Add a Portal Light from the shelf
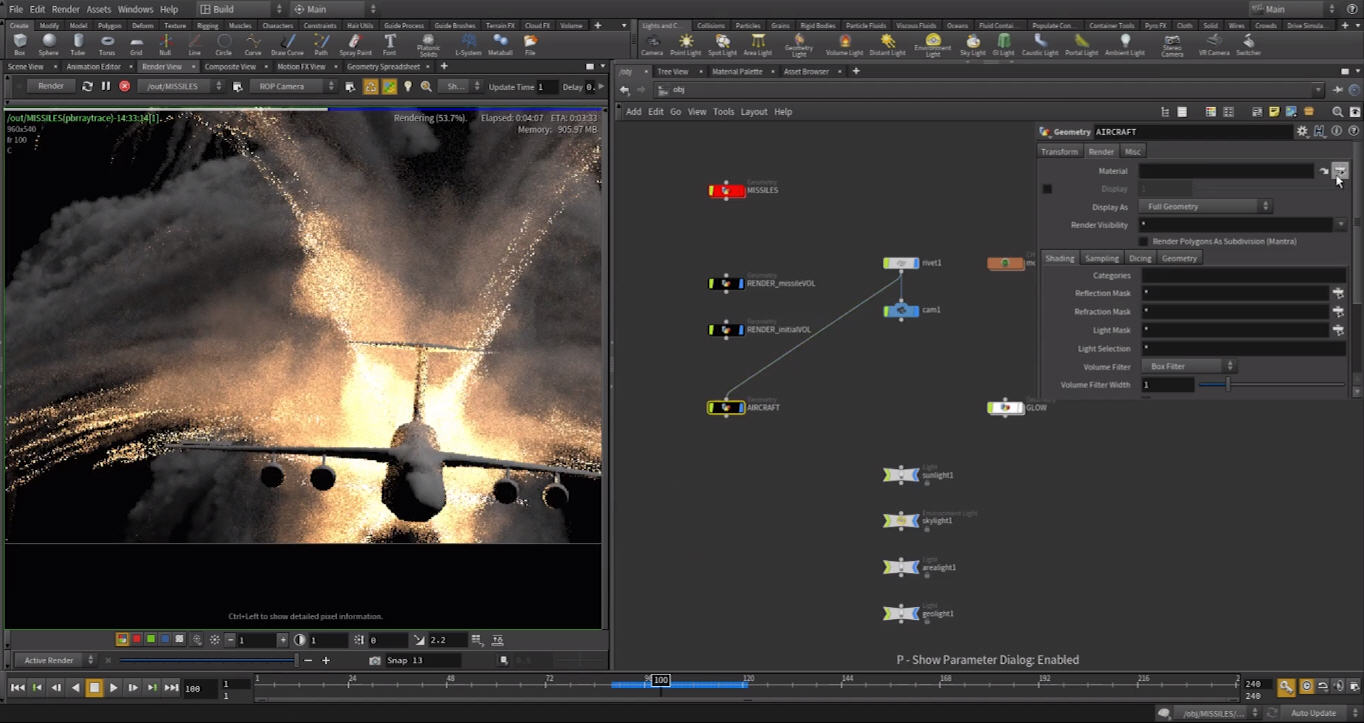The height and width of the screenshot is (723, 1364). (1082, 44)
